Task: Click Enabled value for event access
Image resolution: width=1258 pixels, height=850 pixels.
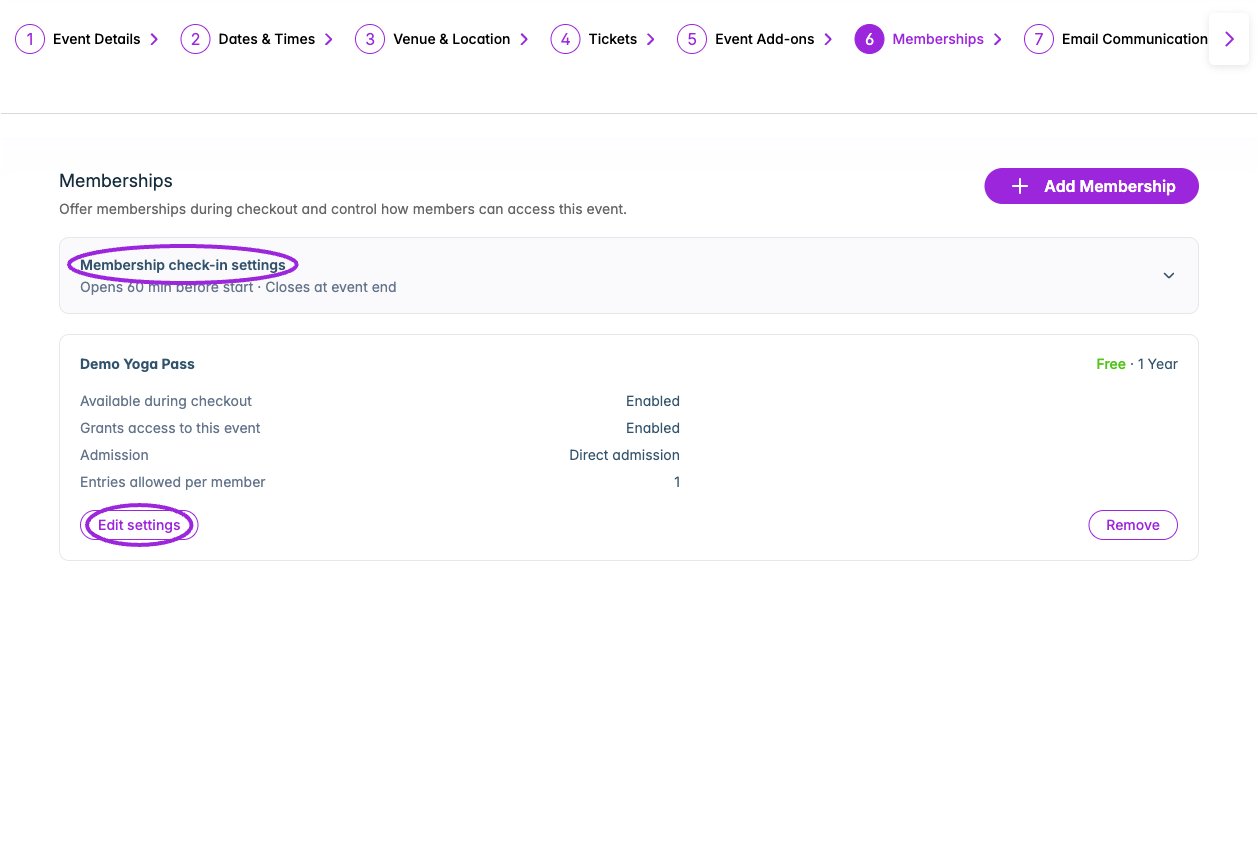Action: tap(653, 428)
